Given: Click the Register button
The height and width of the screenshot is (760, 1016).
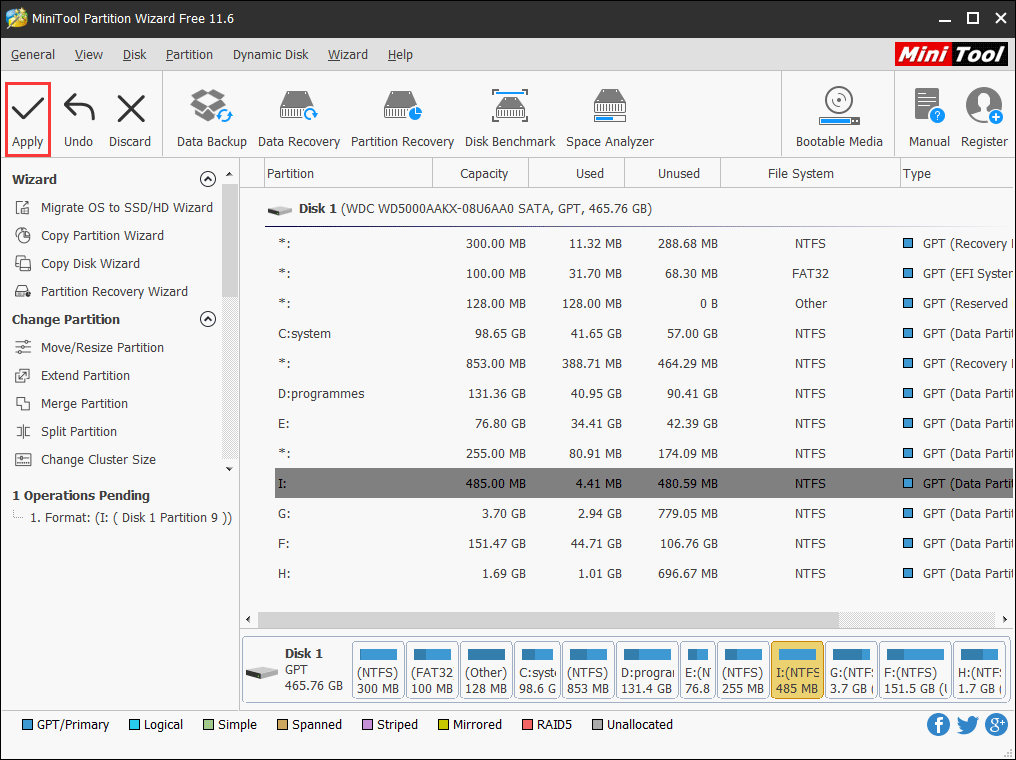Looking at the screenshot, I should (984, 115).
